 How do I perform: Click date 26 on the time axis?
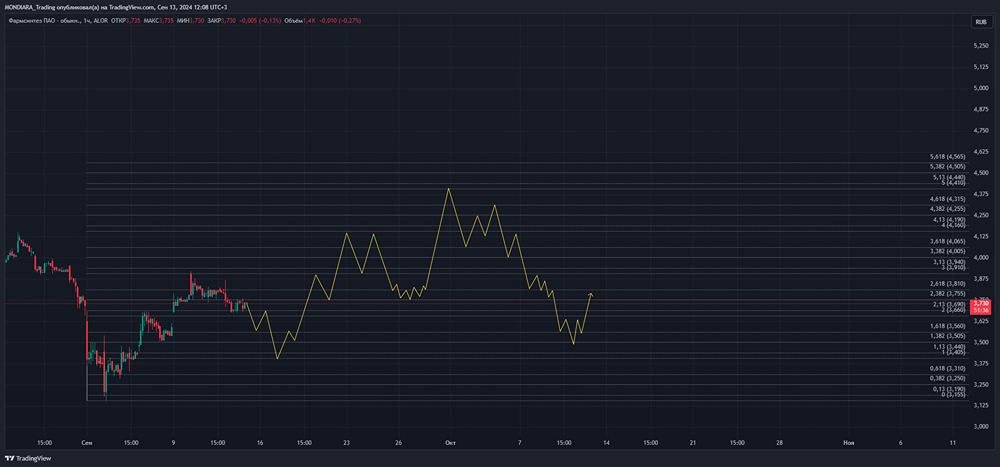398,442
